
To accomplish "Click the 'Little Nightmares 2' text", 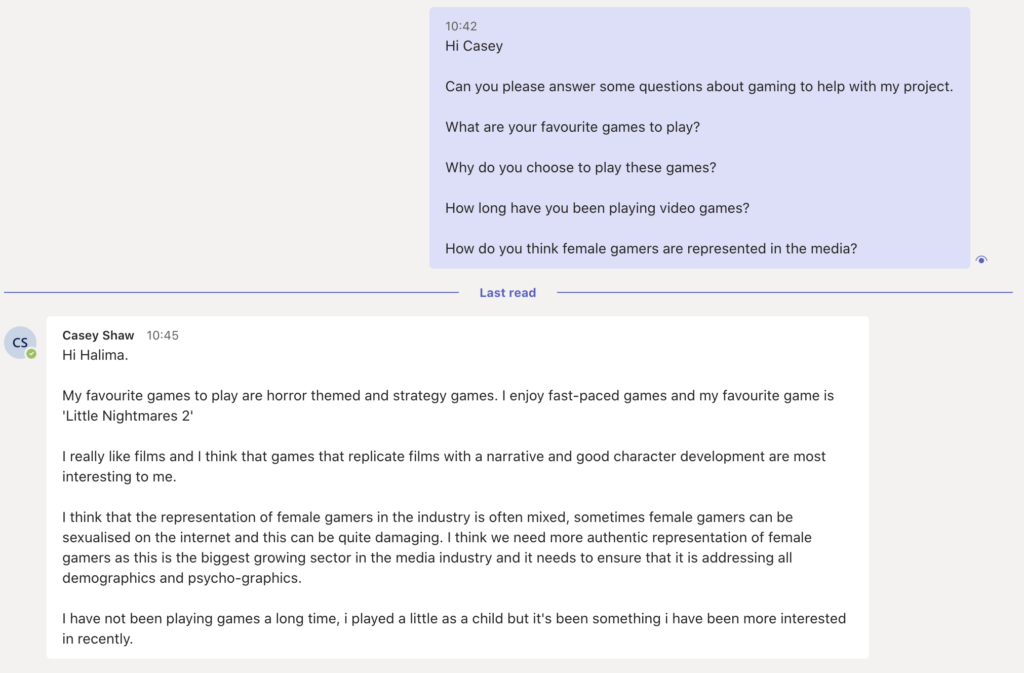I will tap(128, 416).
